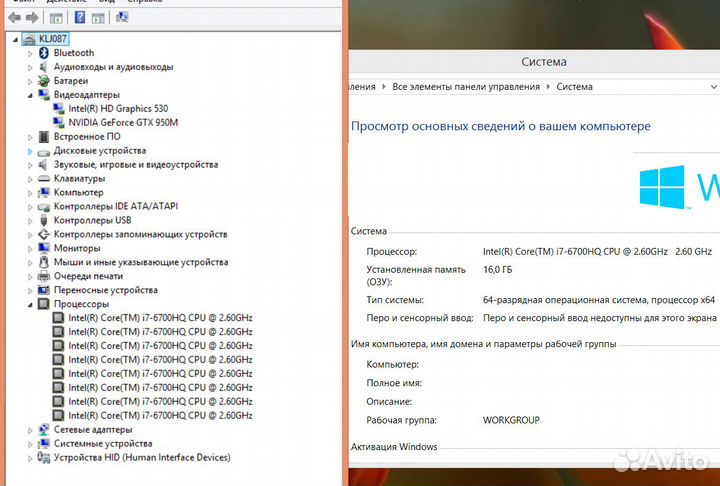Open the breadcrumb arrow before Система
This screenshot has width=720, height=486.
click(548, 86)
